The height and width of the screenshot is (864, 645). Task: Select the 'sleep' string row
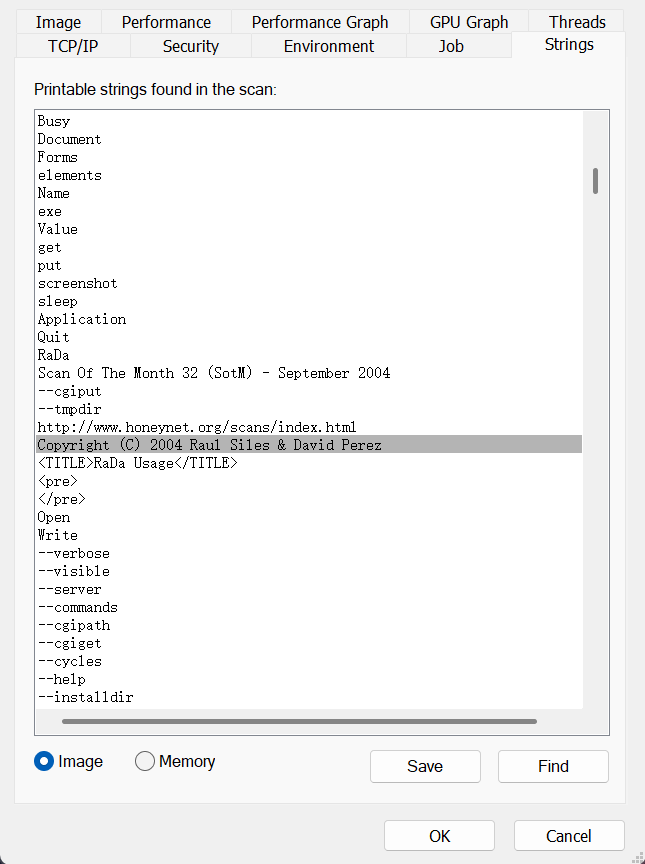tap(309, 301)
